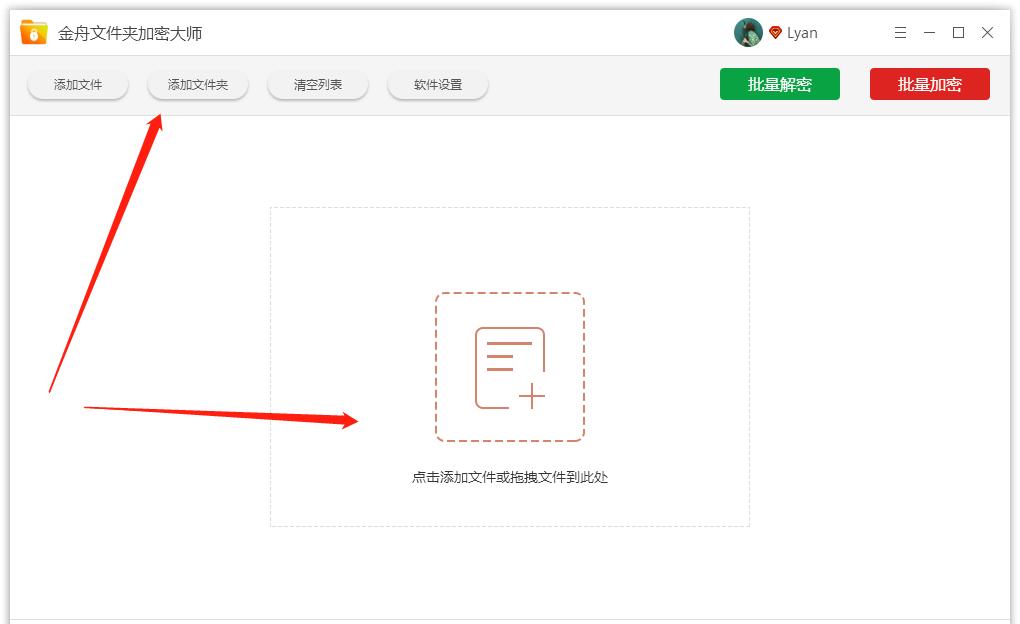Click the yellow folder app logo
Screen dimensions: 1020x624
point(31,31)
